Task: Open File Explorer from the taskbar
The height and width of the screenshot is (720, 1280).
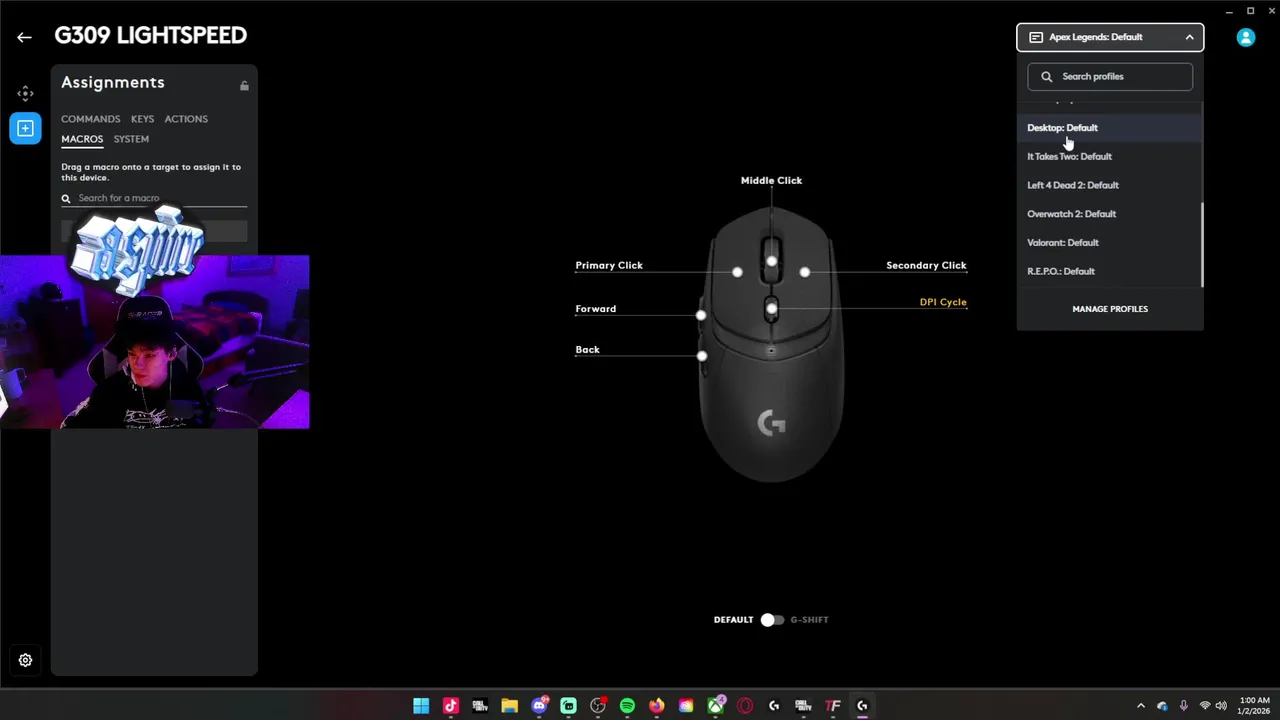Action: pos(509,706)
